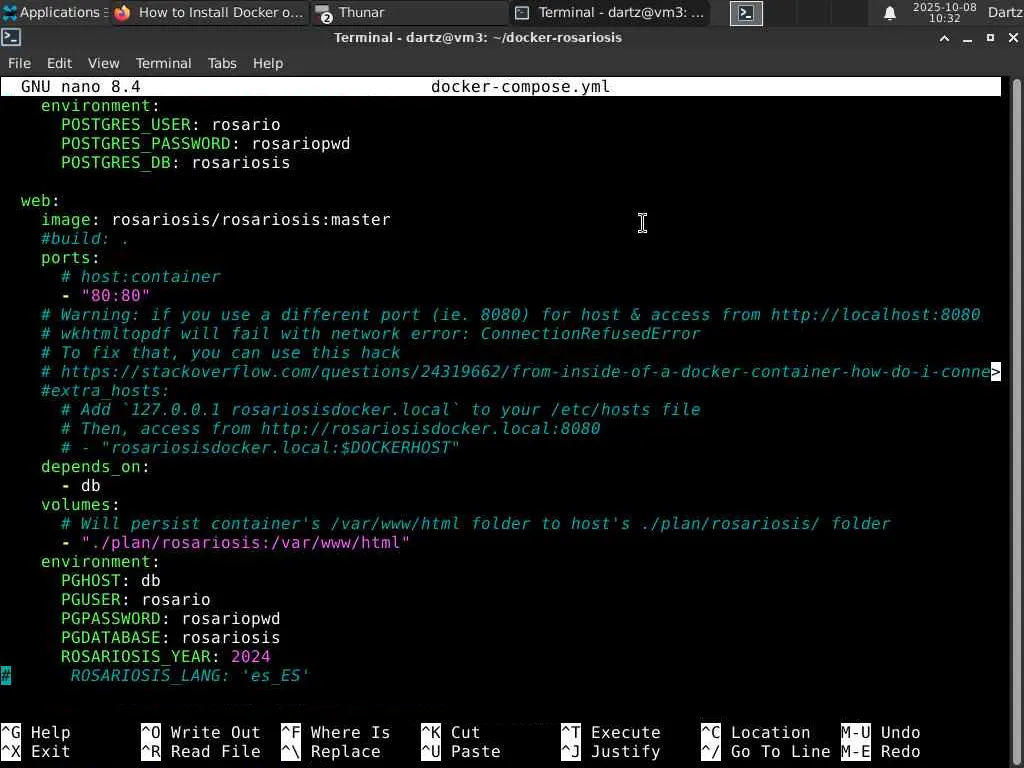Viewport: 1024px width, 768px height.
Task: Click './plan/rosariosis:/var/www/html' volume string
Action: tap(246, 543)
